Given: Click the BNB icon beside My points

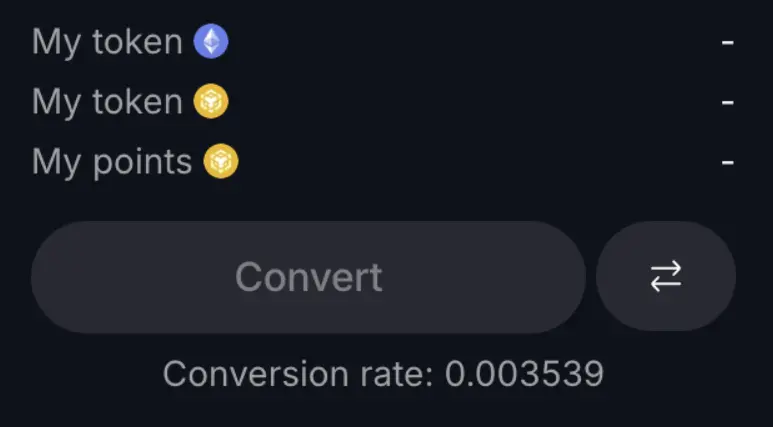Looking at the screenshot, I should coord(220,161).
